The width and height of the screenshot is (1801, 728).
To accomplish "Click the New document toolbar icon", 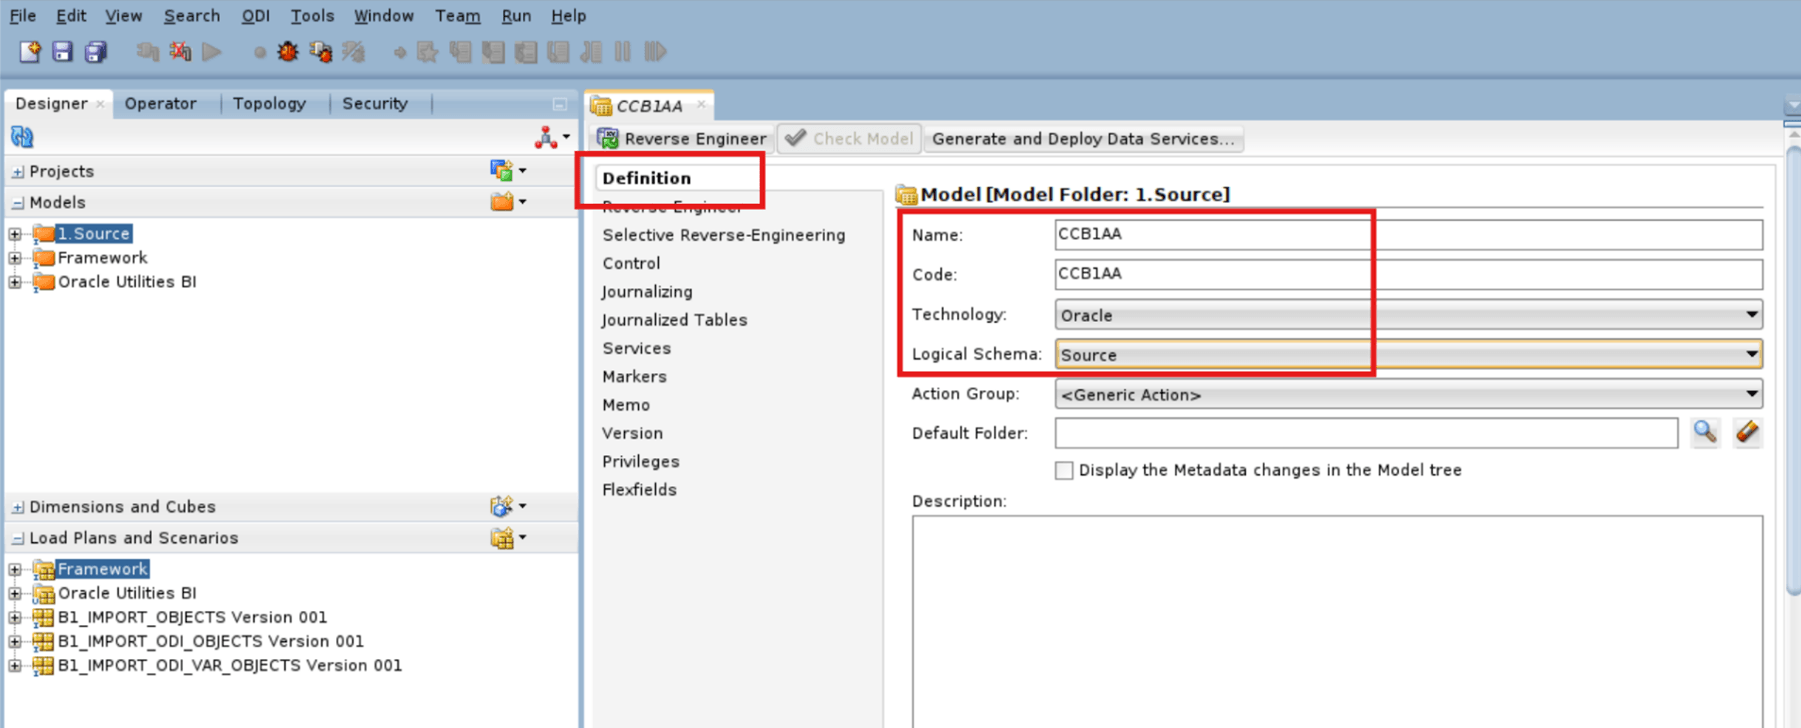I will [29, 51].
